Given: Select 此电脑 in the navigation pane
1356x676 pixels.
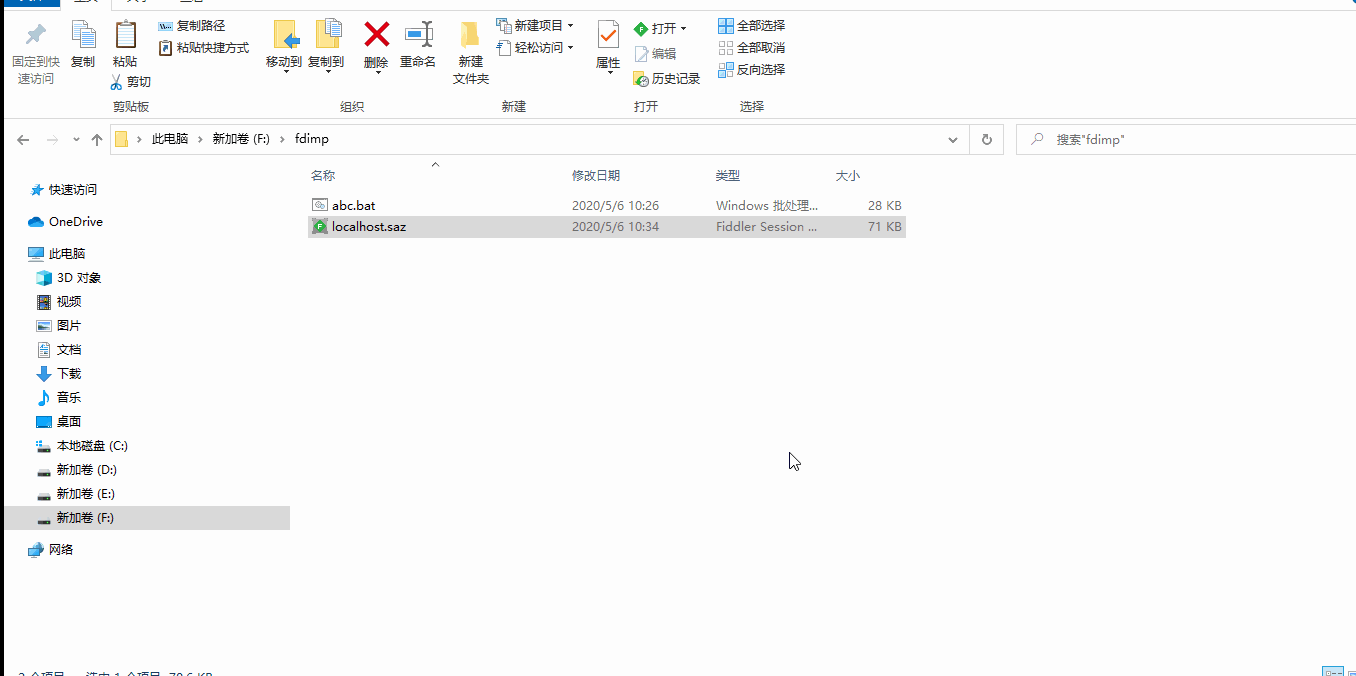Looking at the screenshot, I should click(x=65, y=253).
